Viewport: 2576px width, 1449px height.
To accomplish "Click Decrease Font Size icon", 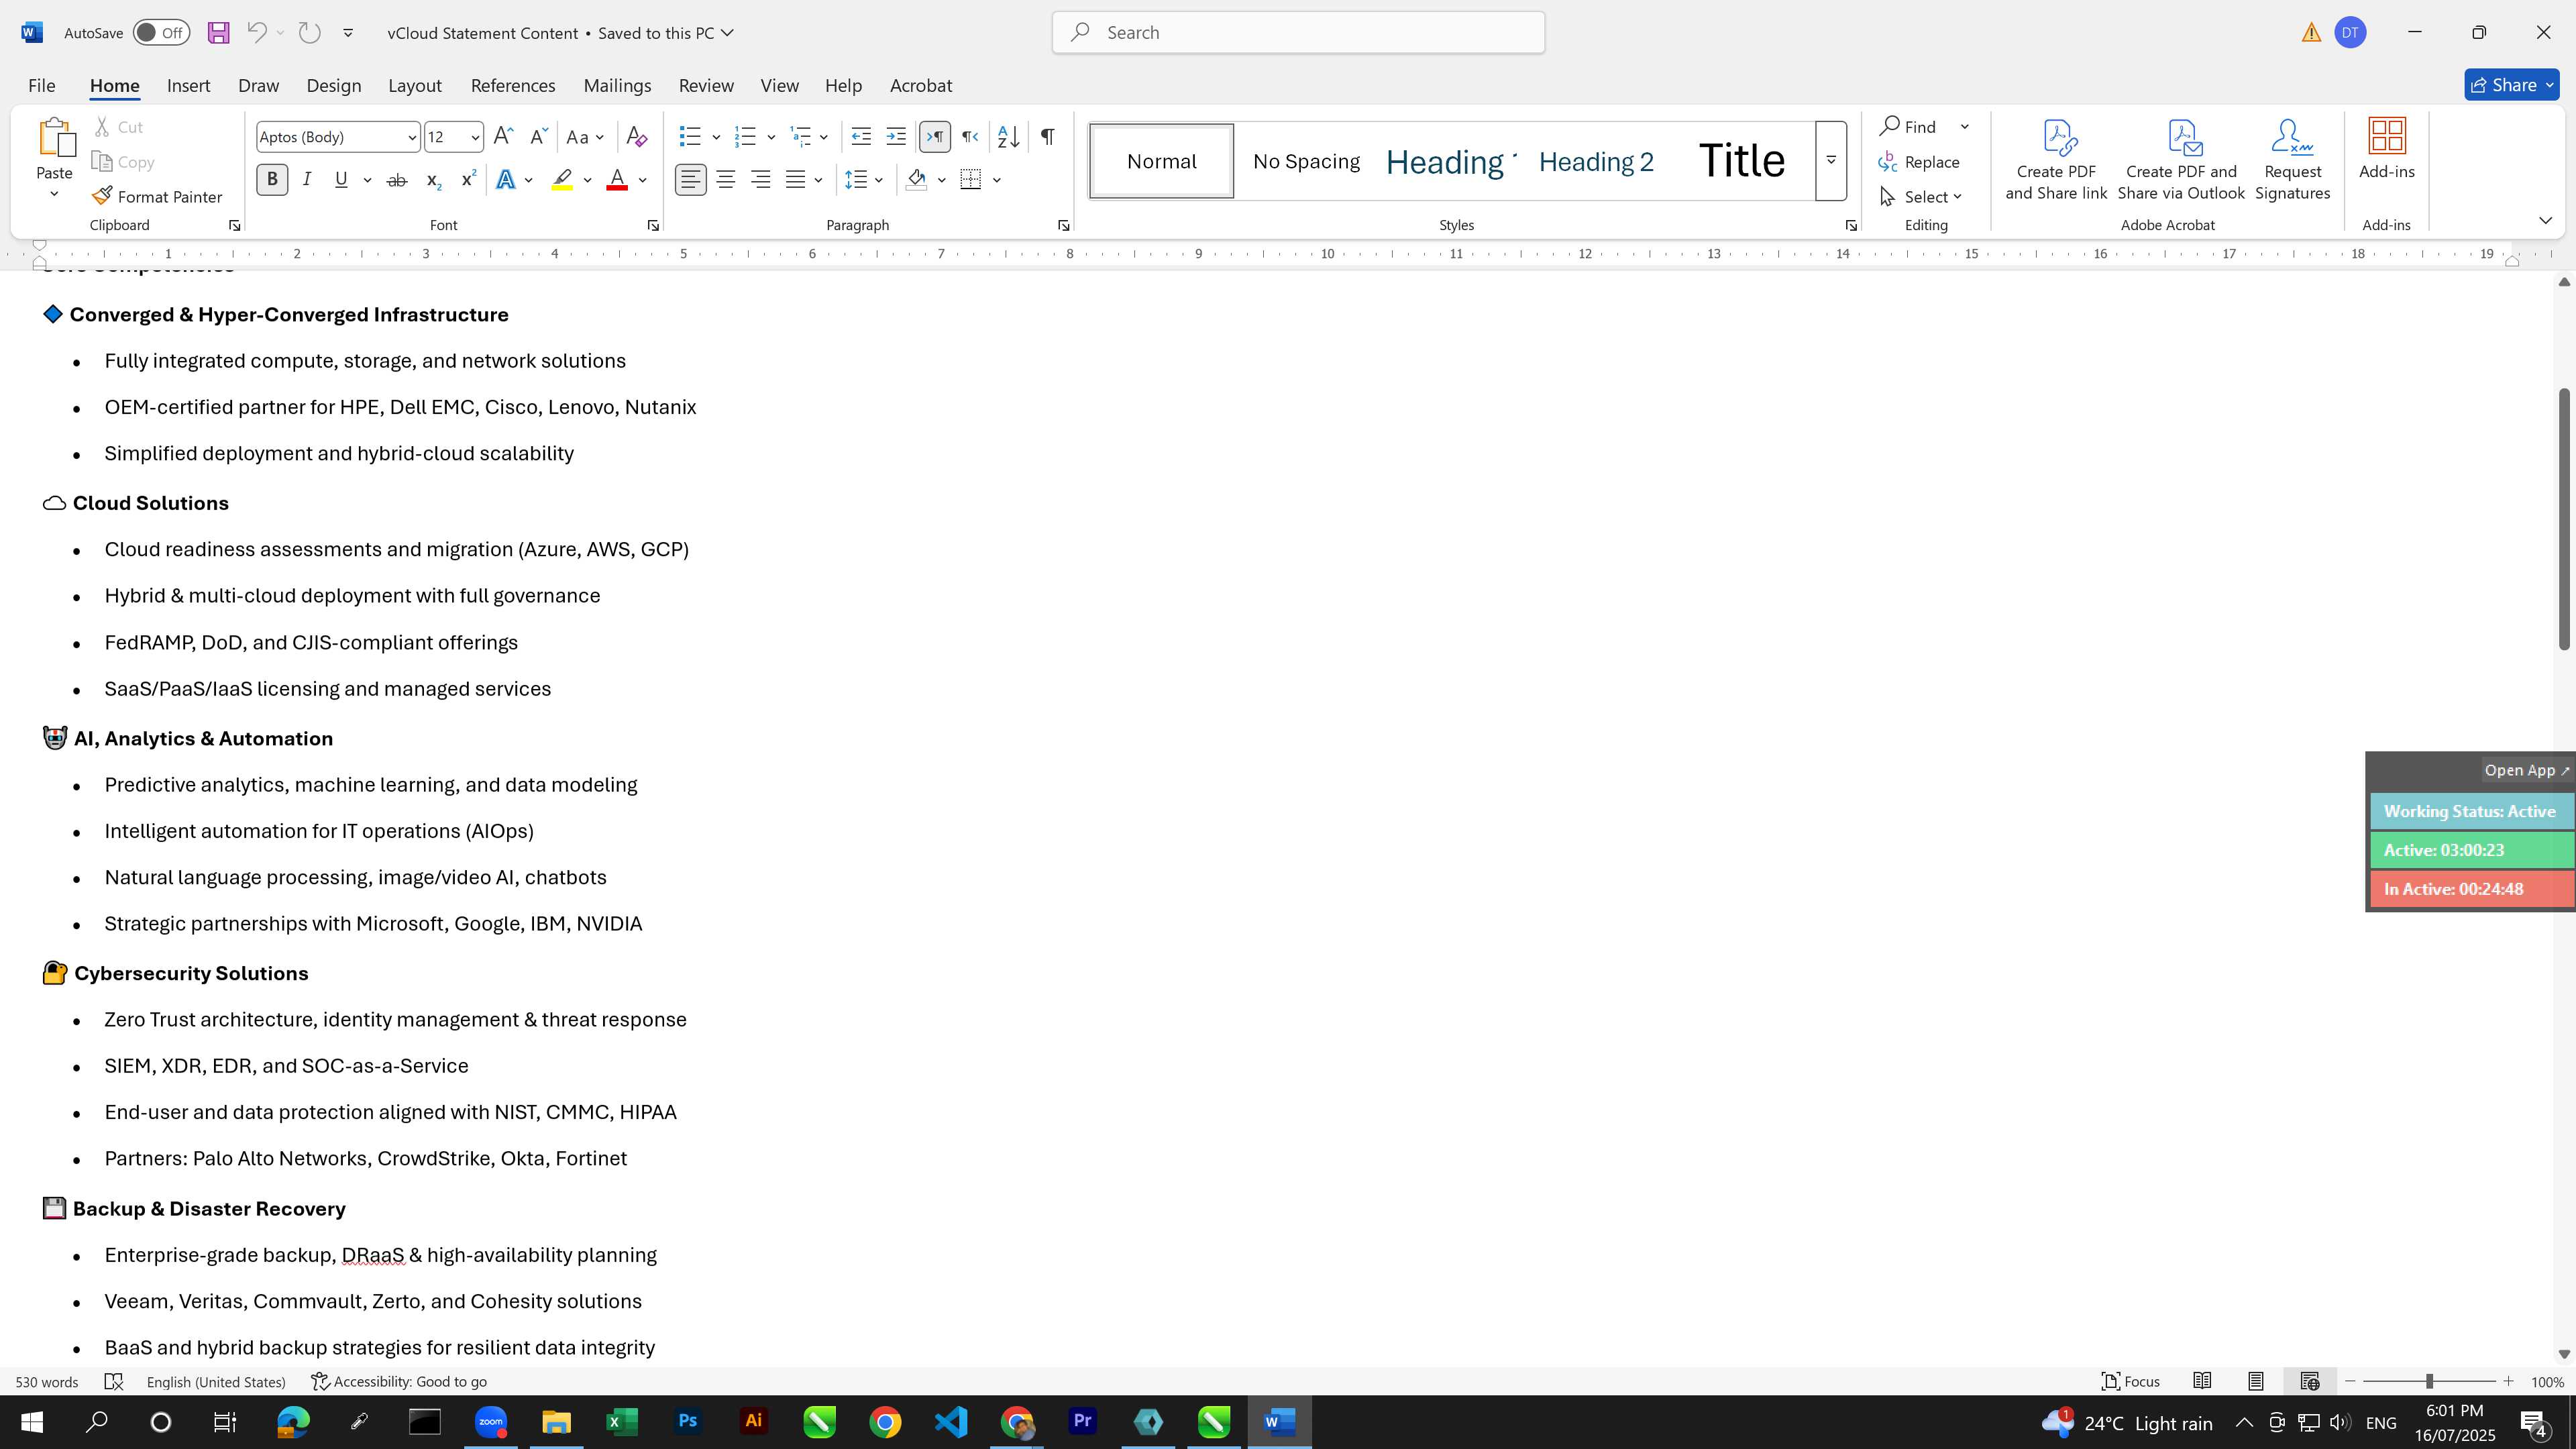I will pos(538,137).
